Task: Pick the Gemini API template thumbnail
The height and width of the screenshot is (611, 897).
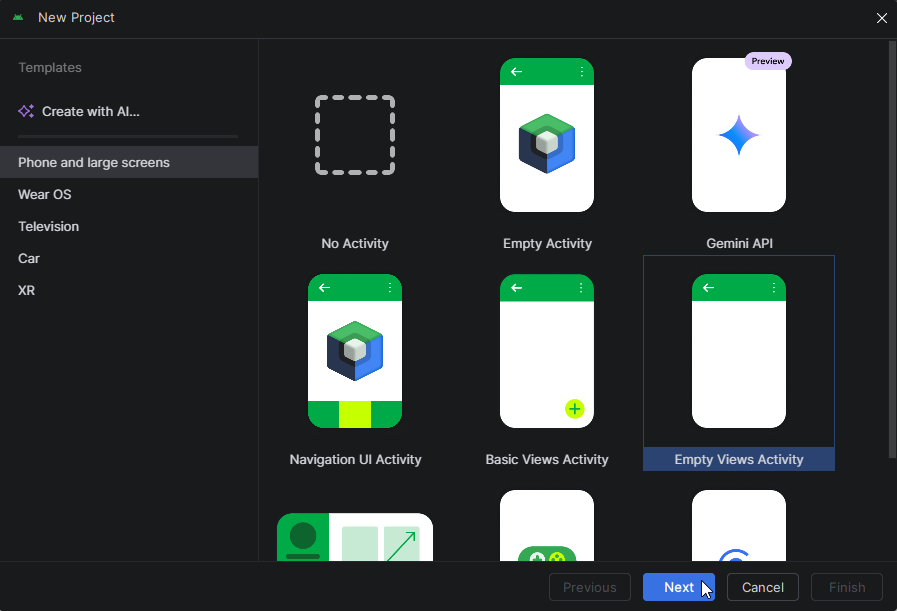Action: coord(739,135)
